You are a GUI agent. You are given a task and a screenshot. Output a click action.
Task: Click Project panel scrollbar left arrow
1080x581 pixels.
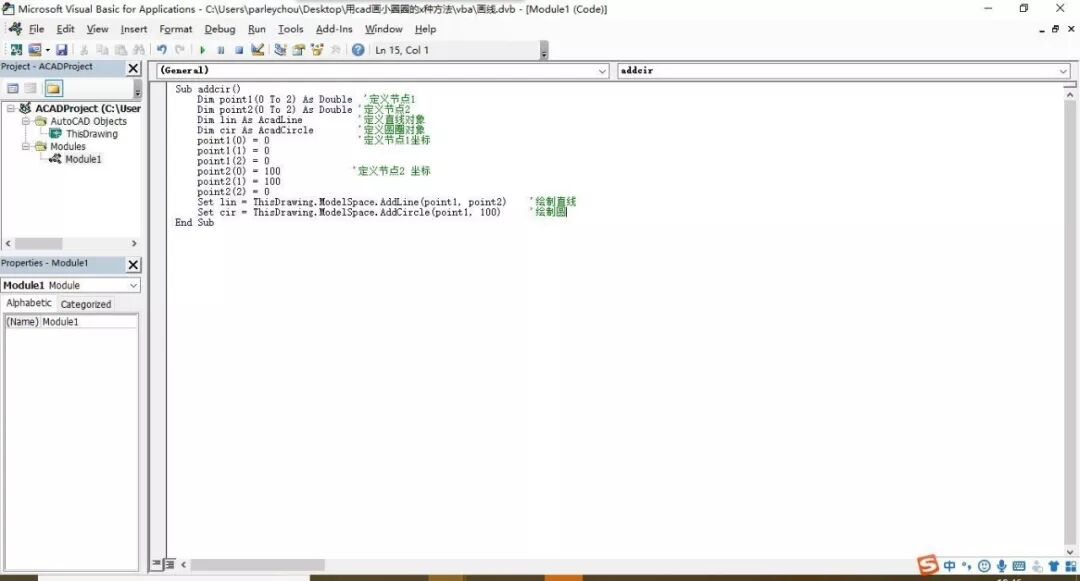pyautogui.click(x=8, y=244)
